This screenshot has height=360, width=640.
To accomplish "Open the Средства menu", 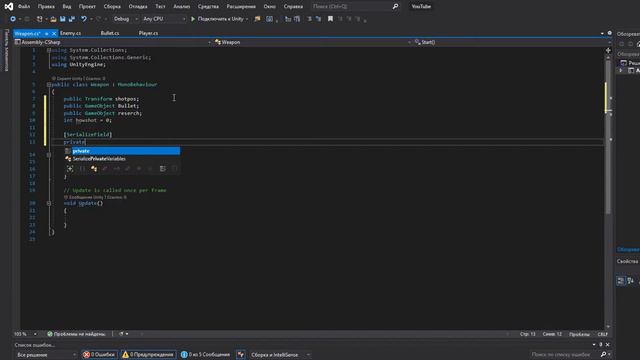I will coord(208,7).
